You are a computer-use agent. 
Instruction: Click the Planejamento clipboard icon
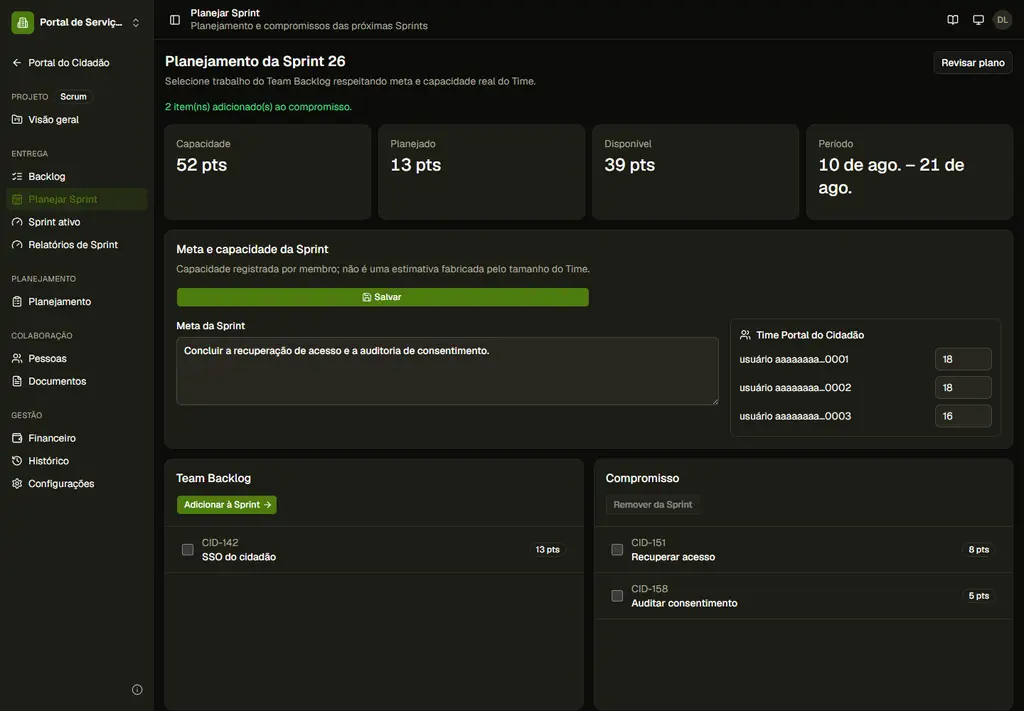click(x=17, y=302)
